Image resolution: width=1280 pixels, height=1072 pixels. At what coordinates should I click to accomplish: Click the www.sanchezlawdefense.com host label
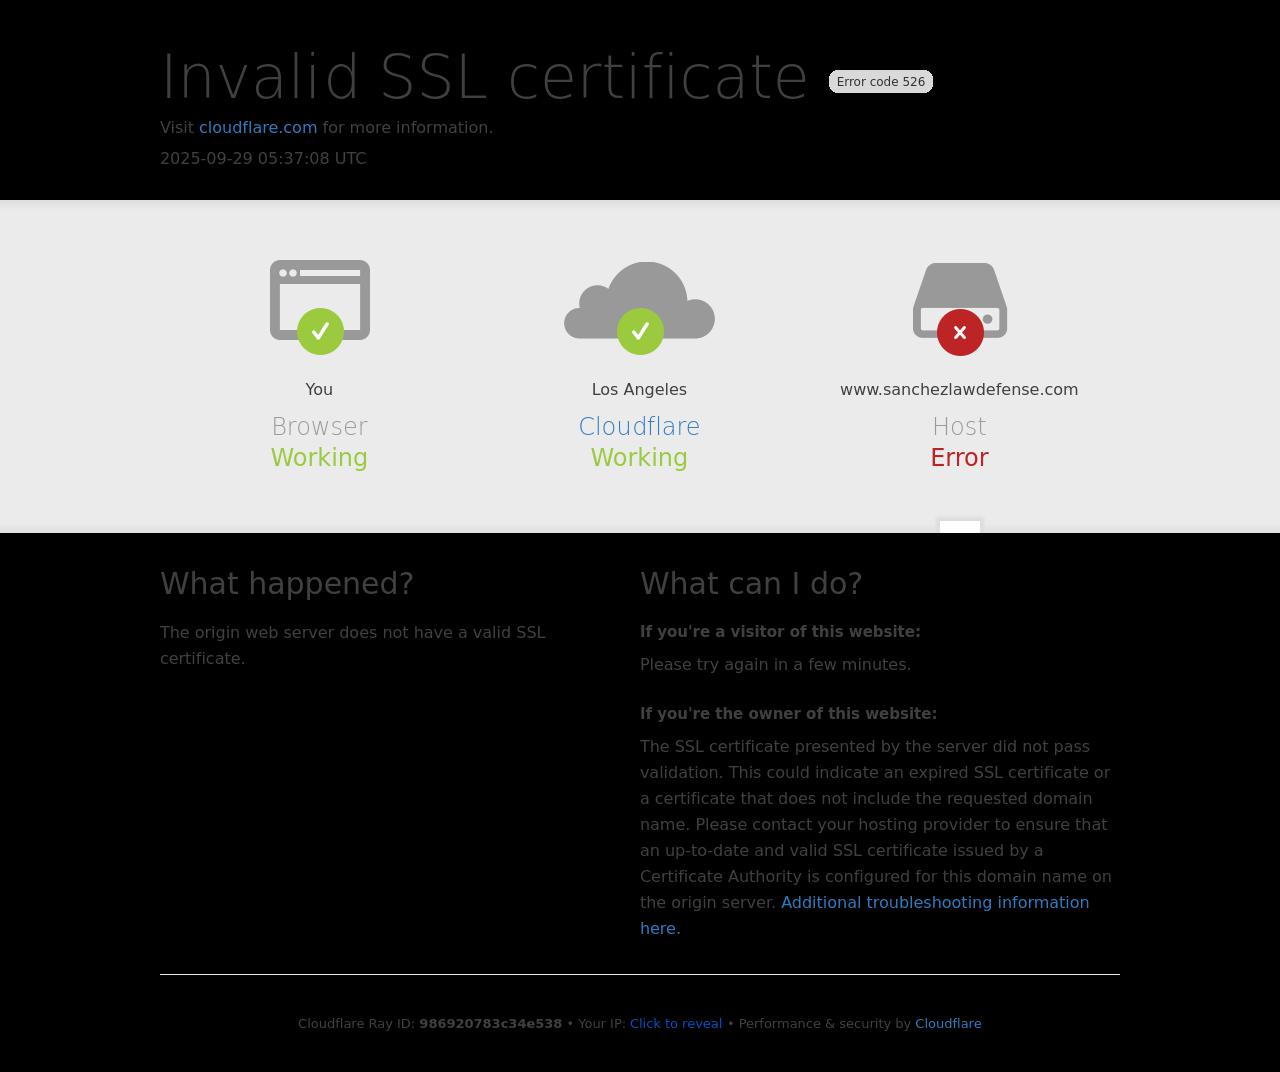[959, 389]
